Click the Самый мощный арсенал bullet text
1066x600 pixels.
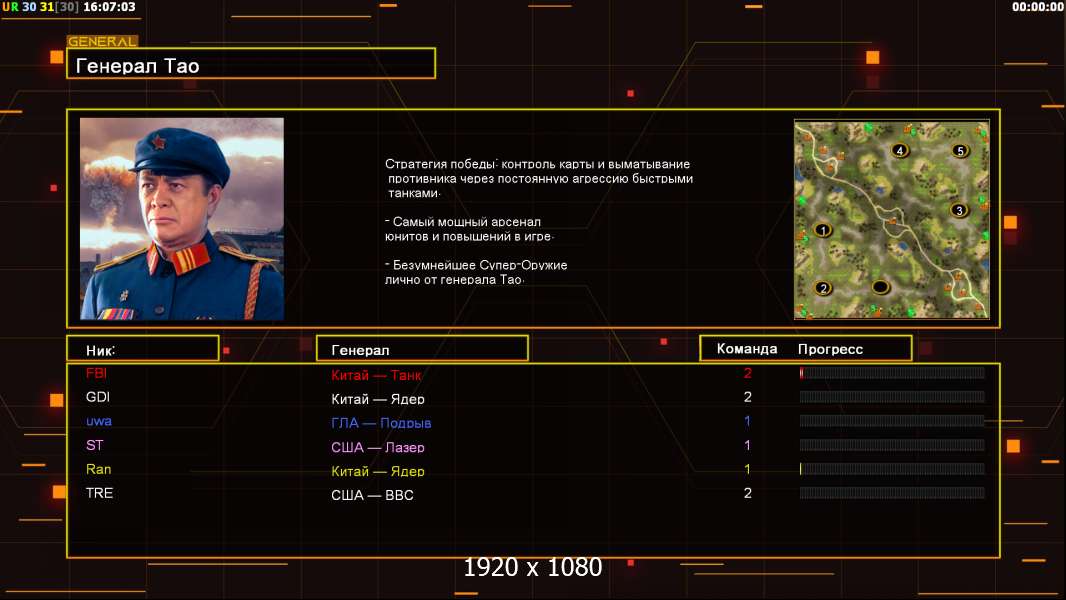click(x=469, y=229)
